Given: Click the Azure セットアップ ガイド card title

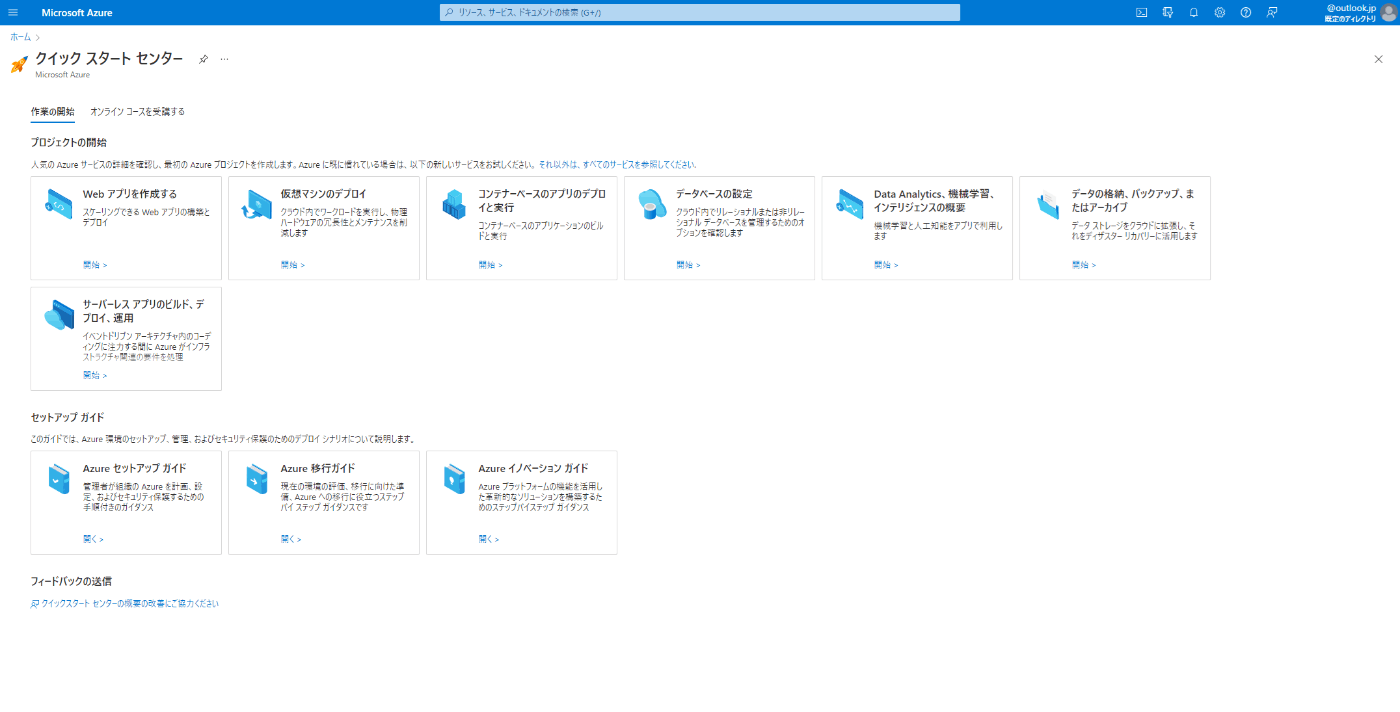Looking at the screenshot, I should [x=135, y=468].
